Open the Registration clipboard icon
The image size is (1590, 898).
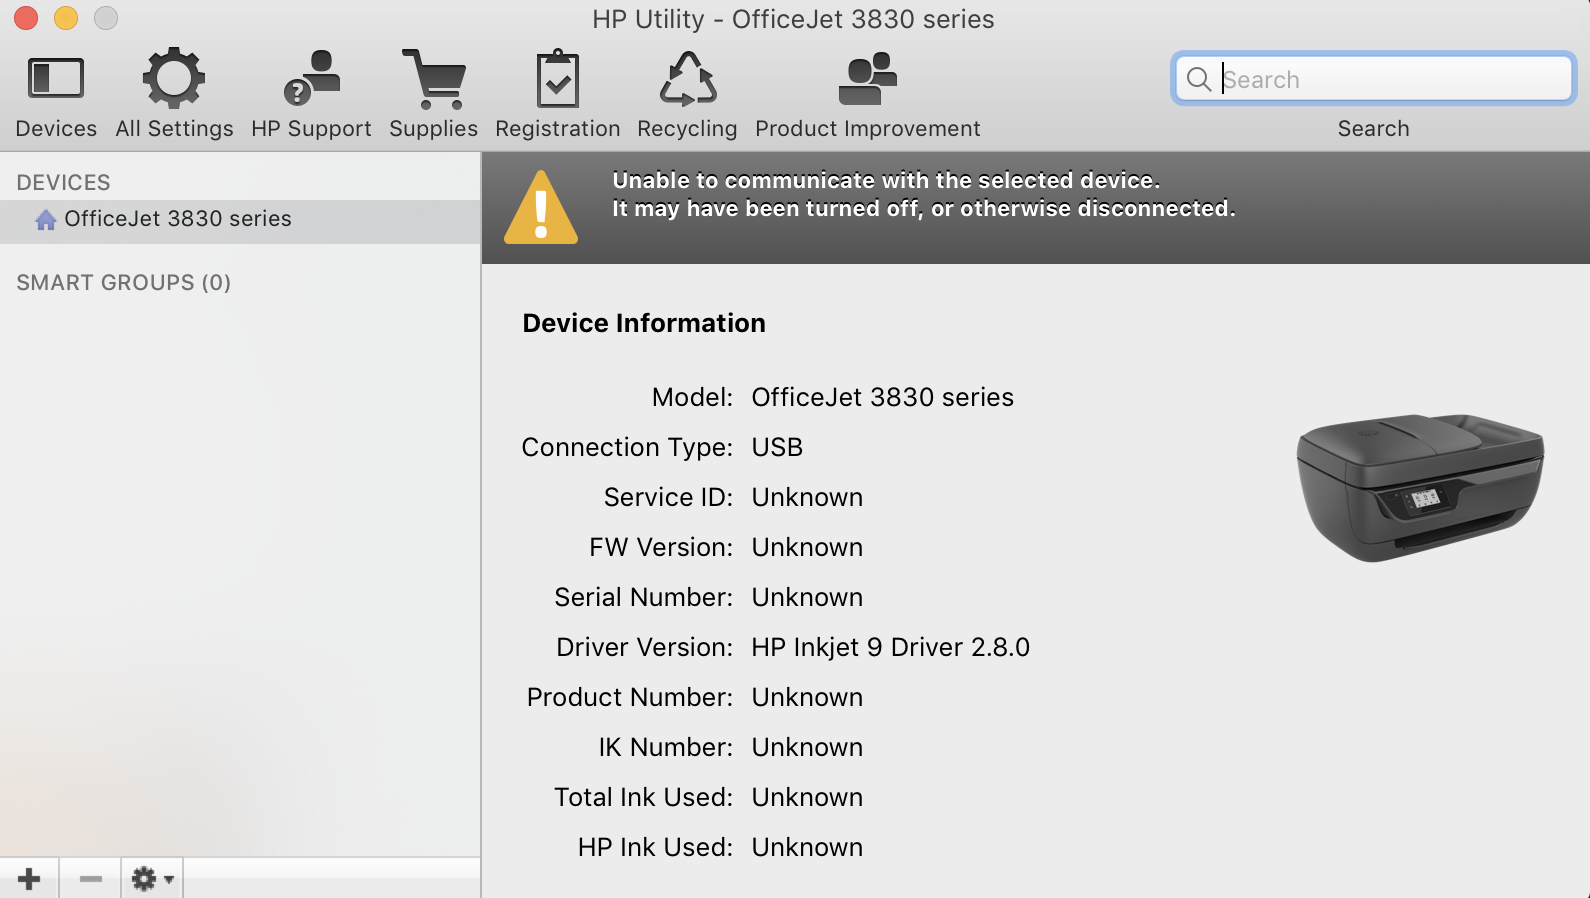(557, 78)
